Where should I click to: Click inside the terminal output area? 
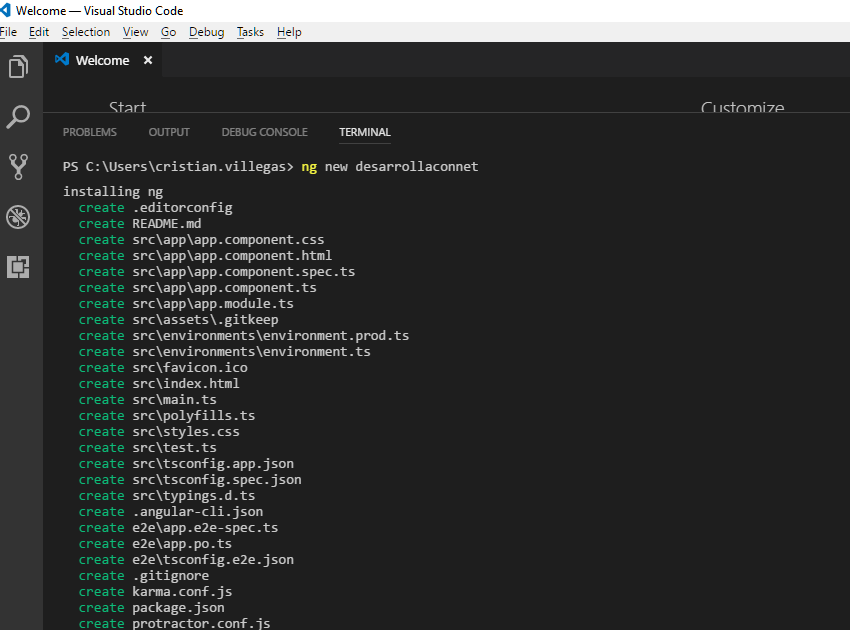point(400,400)
